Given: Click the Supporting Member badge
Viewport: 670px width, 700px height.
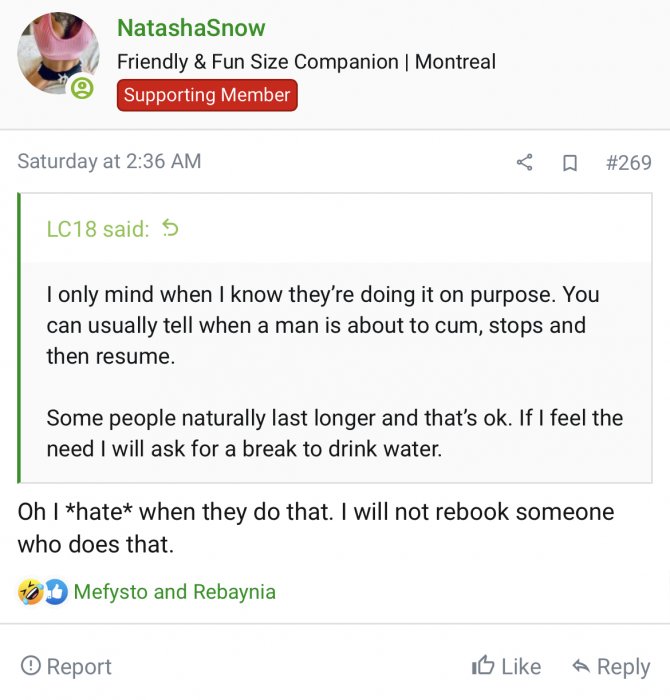Looking at the screenshot, I should click(207, 96).
